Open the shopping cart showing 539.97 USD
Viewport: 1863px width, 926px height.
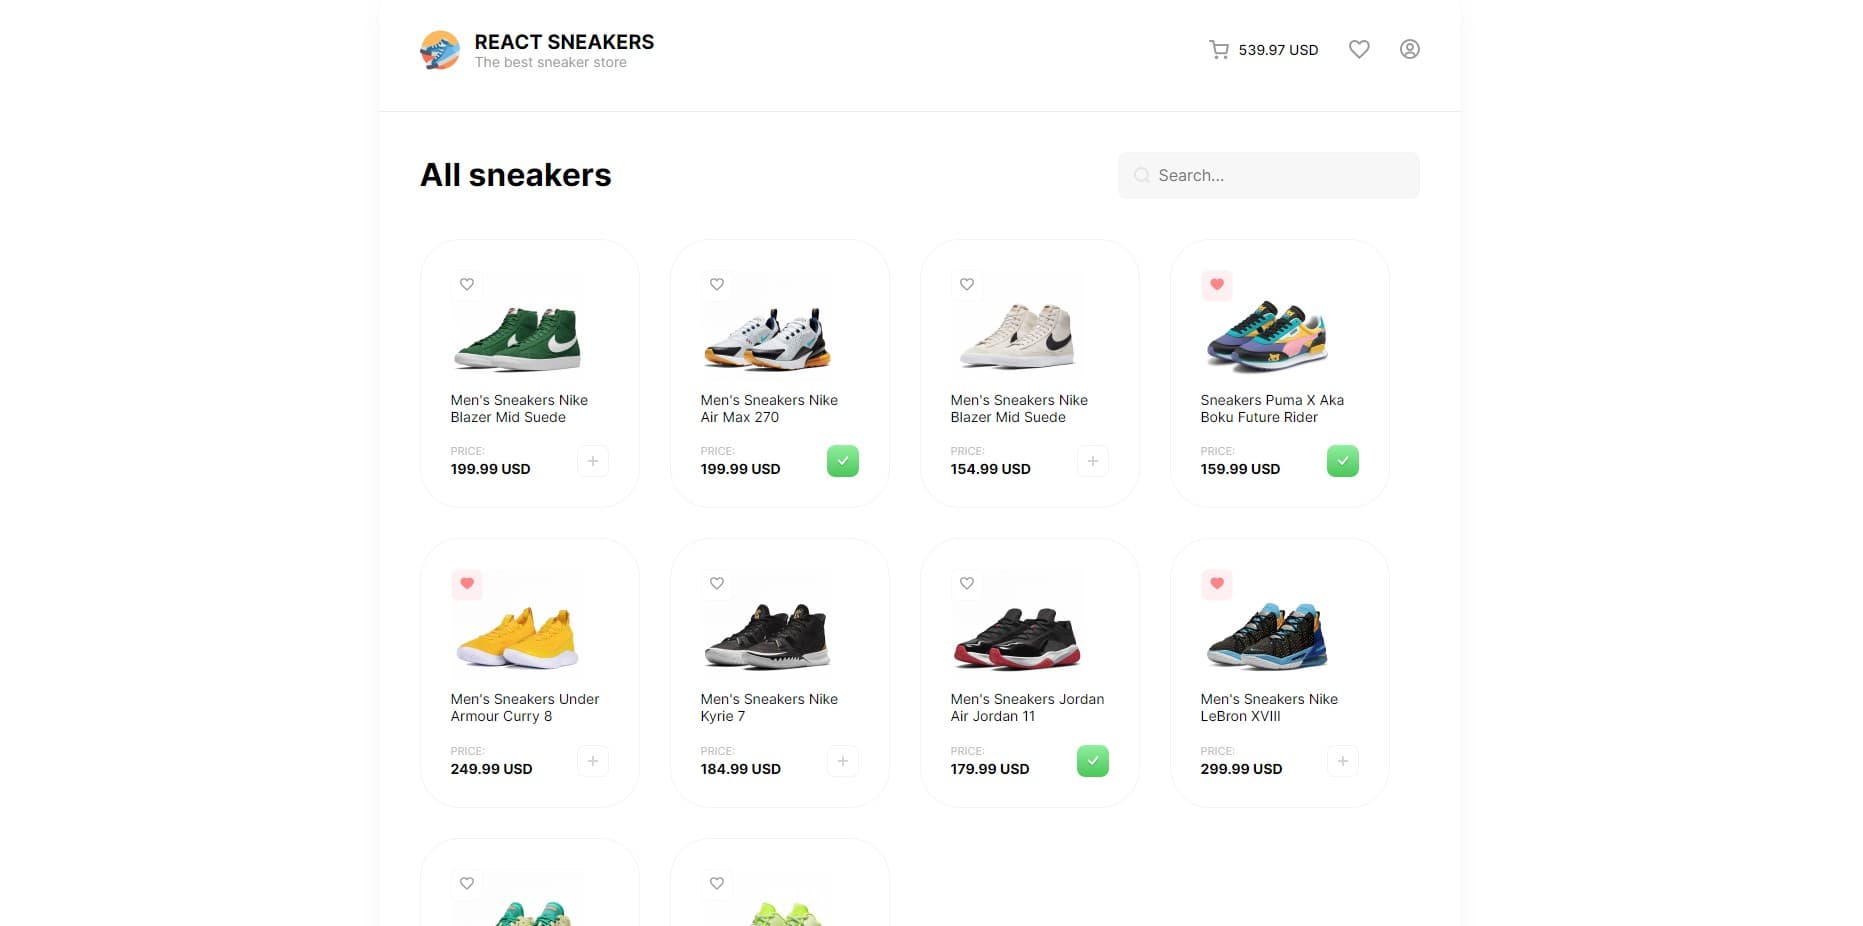[1263, 50]
